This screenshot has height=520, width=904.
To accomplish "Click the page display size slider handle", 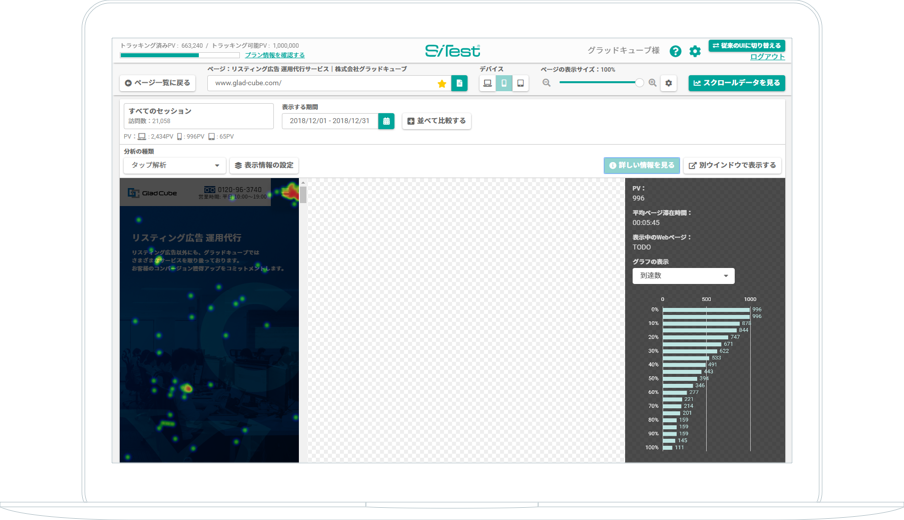I will click(639, 83).
